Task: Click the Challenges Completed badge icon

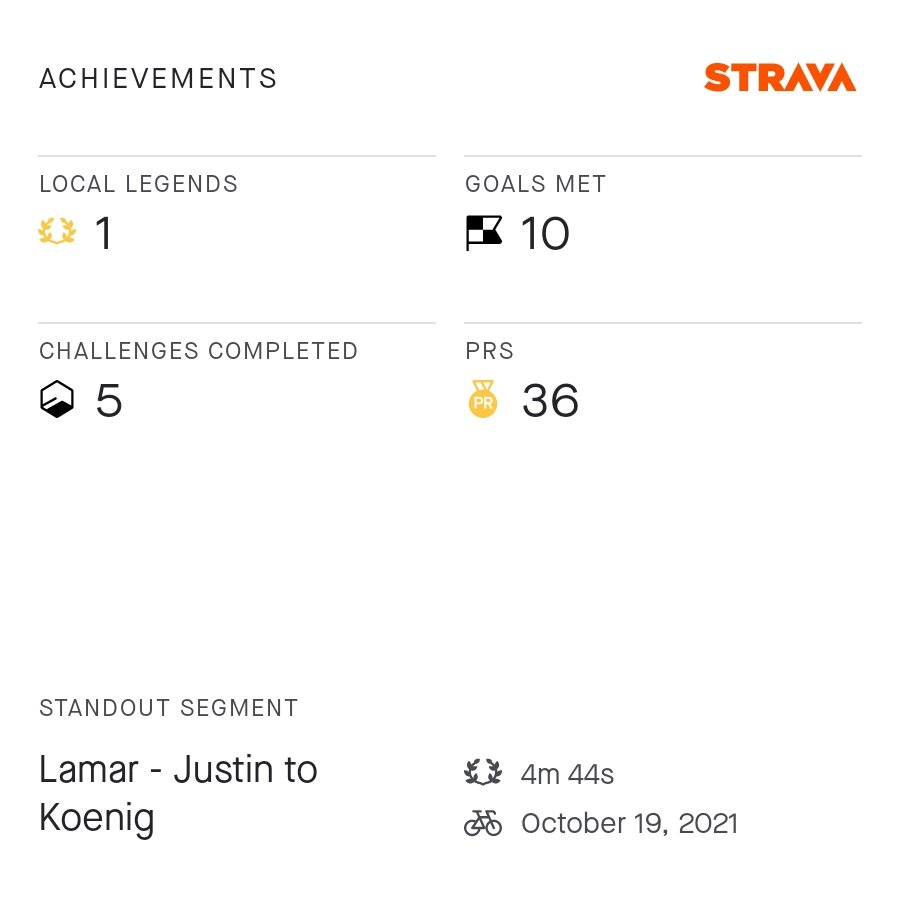Action: (x=57, y=400)
